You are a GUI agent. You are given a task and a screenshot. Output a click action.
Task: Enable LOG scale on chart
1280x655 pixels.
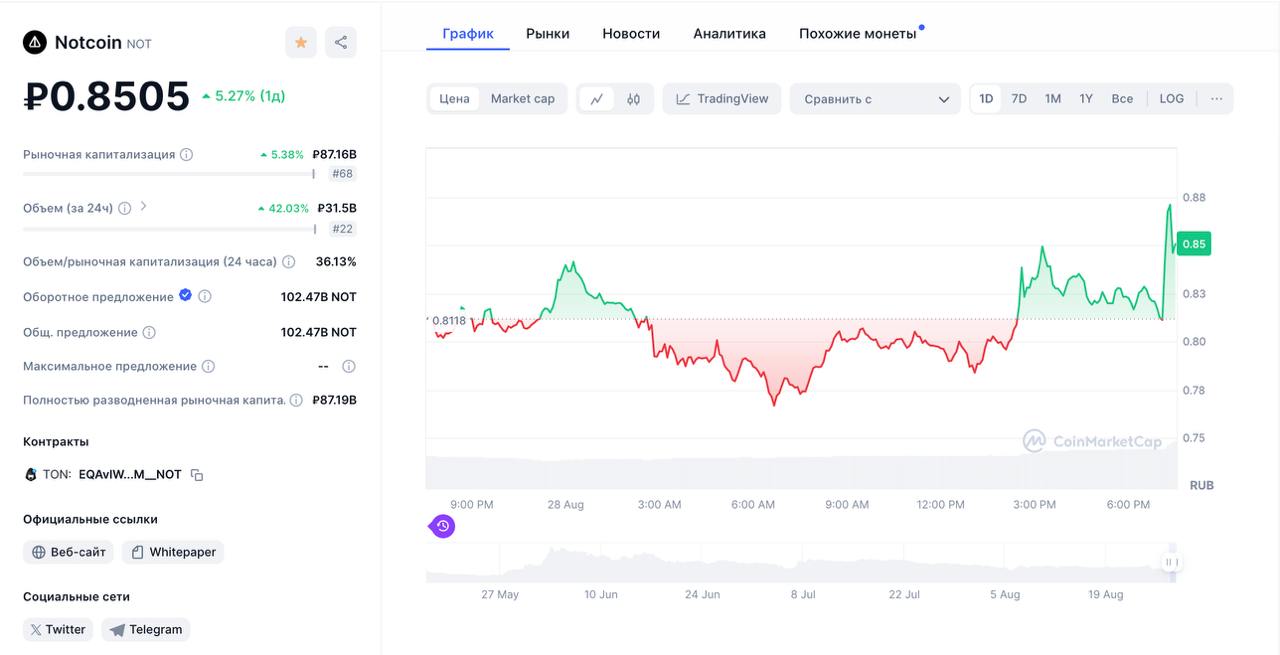click(1171, 99)
